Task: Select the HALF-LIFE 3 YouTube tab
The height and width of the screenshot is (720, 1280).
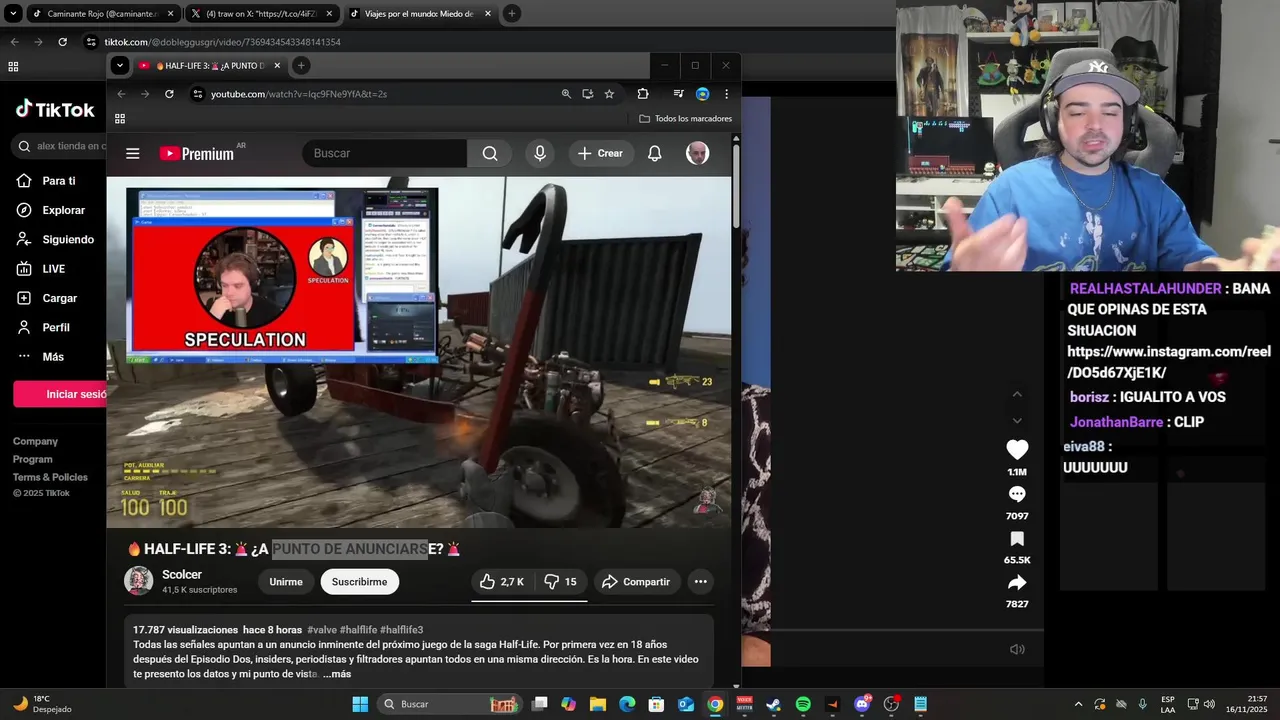Action: click(211, 66)
